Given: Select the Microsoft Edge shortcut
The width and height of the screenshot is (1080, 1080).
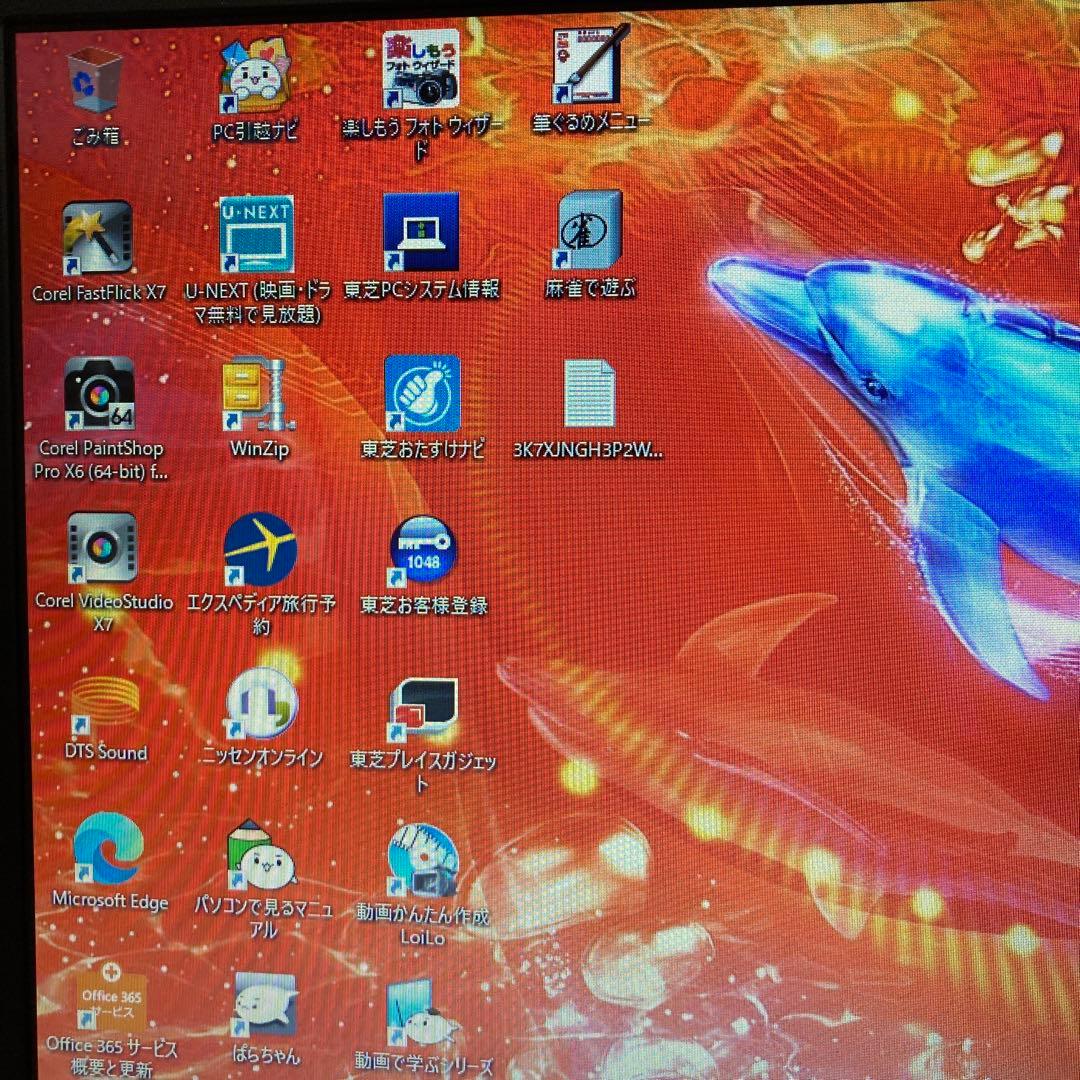Looking at the screenshot, I should [x=109, y=849].
